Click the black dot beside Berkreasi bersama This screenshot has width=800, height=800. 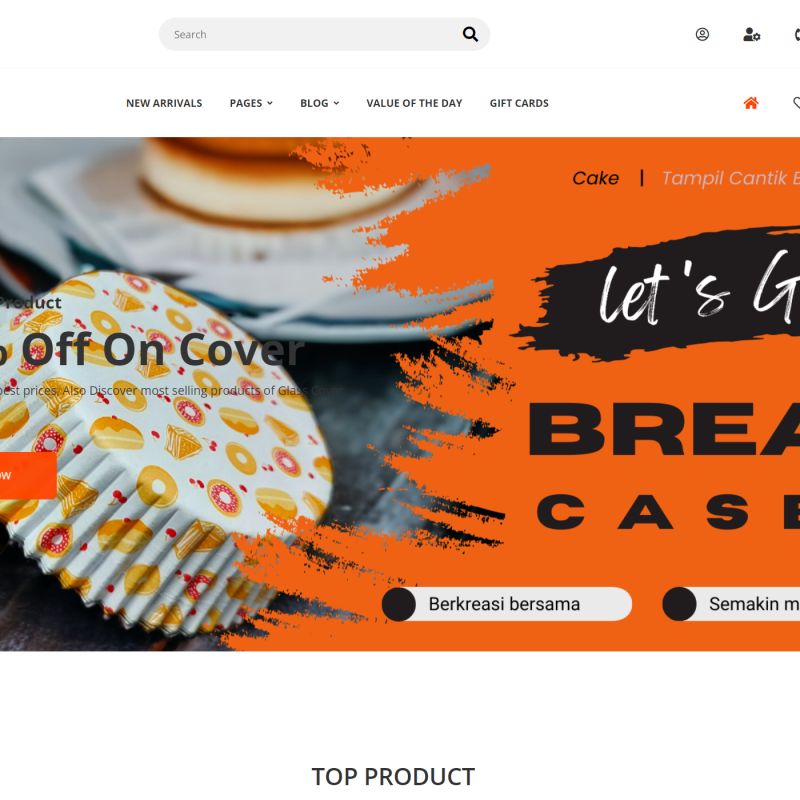click(399, 604)
